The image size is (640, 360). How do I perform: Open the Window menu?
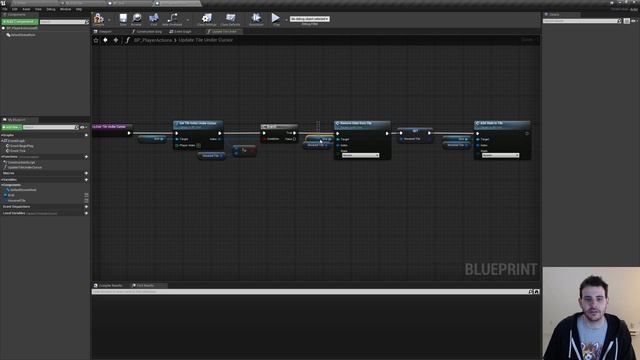[65, 9]
